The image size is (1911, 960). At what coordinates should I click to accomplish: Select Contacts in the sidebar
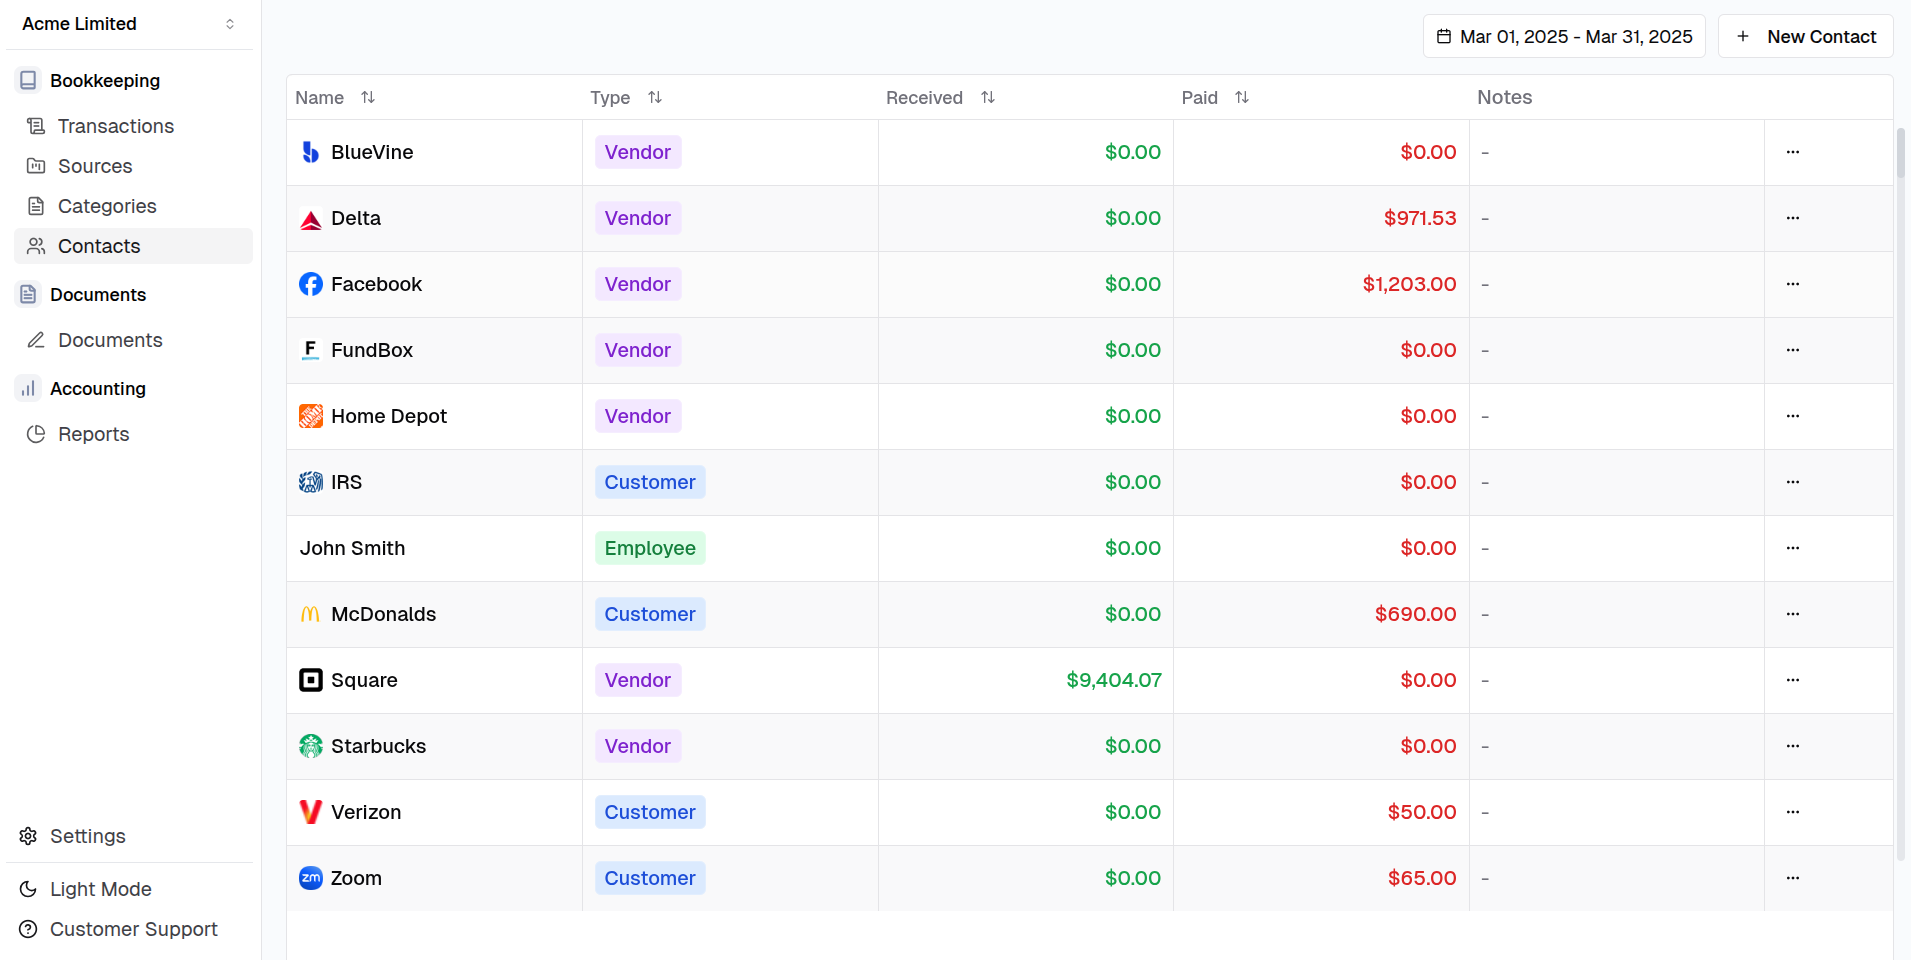tap(133, 246)
